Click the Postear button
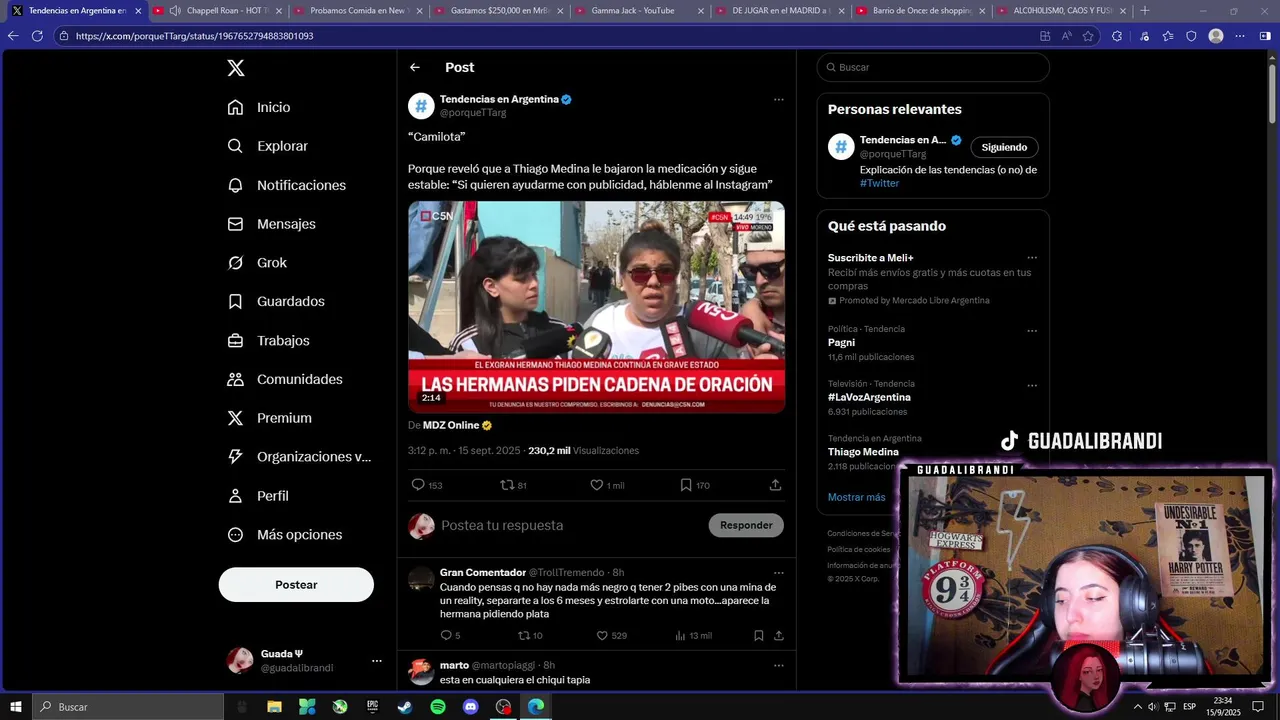 pos(296,585)
